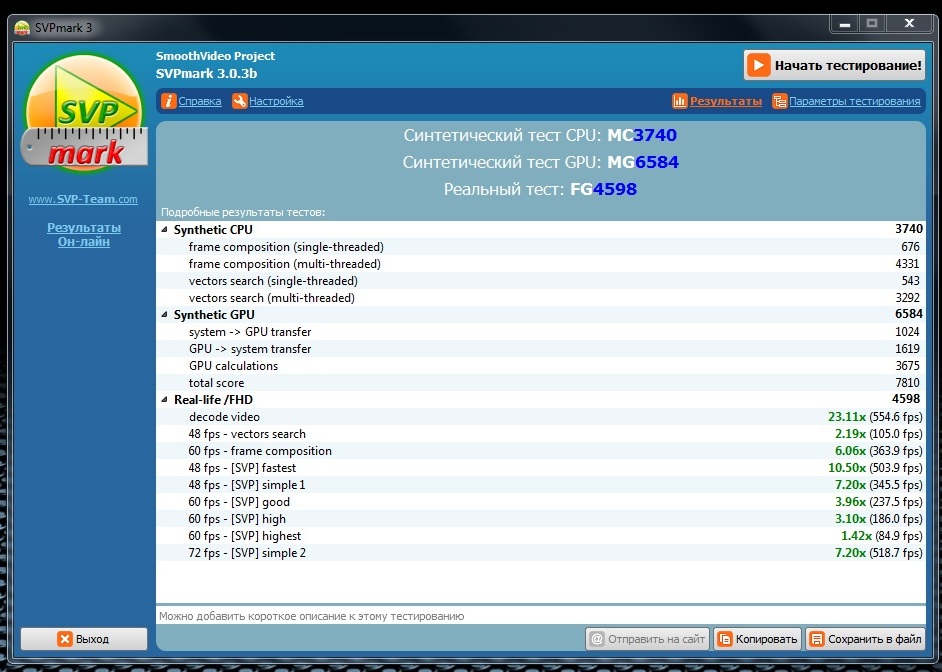Select the GPU calculations row
The width and height of the screenshot is (942, 672).
(x=541, y=366)
